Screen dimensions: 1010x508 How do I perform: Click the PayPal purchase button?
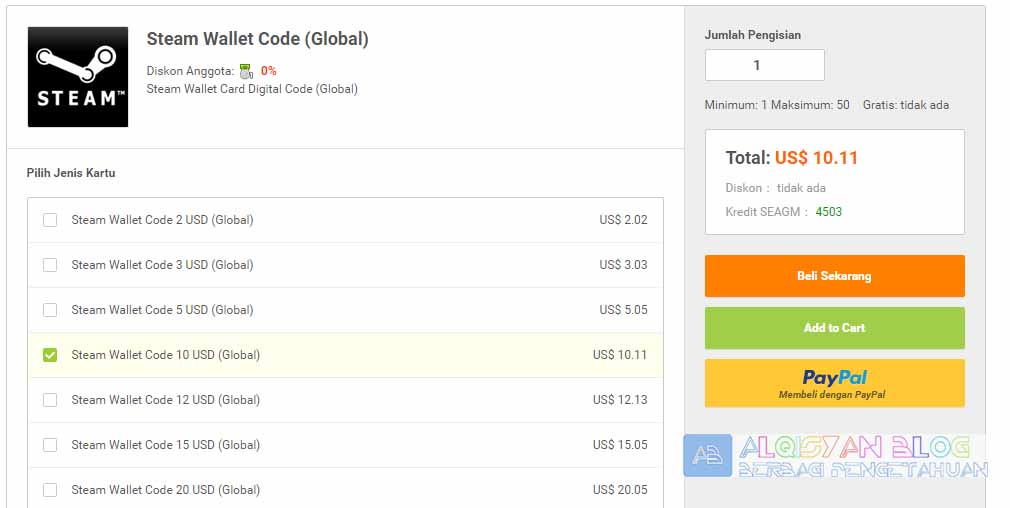point(834,383)
